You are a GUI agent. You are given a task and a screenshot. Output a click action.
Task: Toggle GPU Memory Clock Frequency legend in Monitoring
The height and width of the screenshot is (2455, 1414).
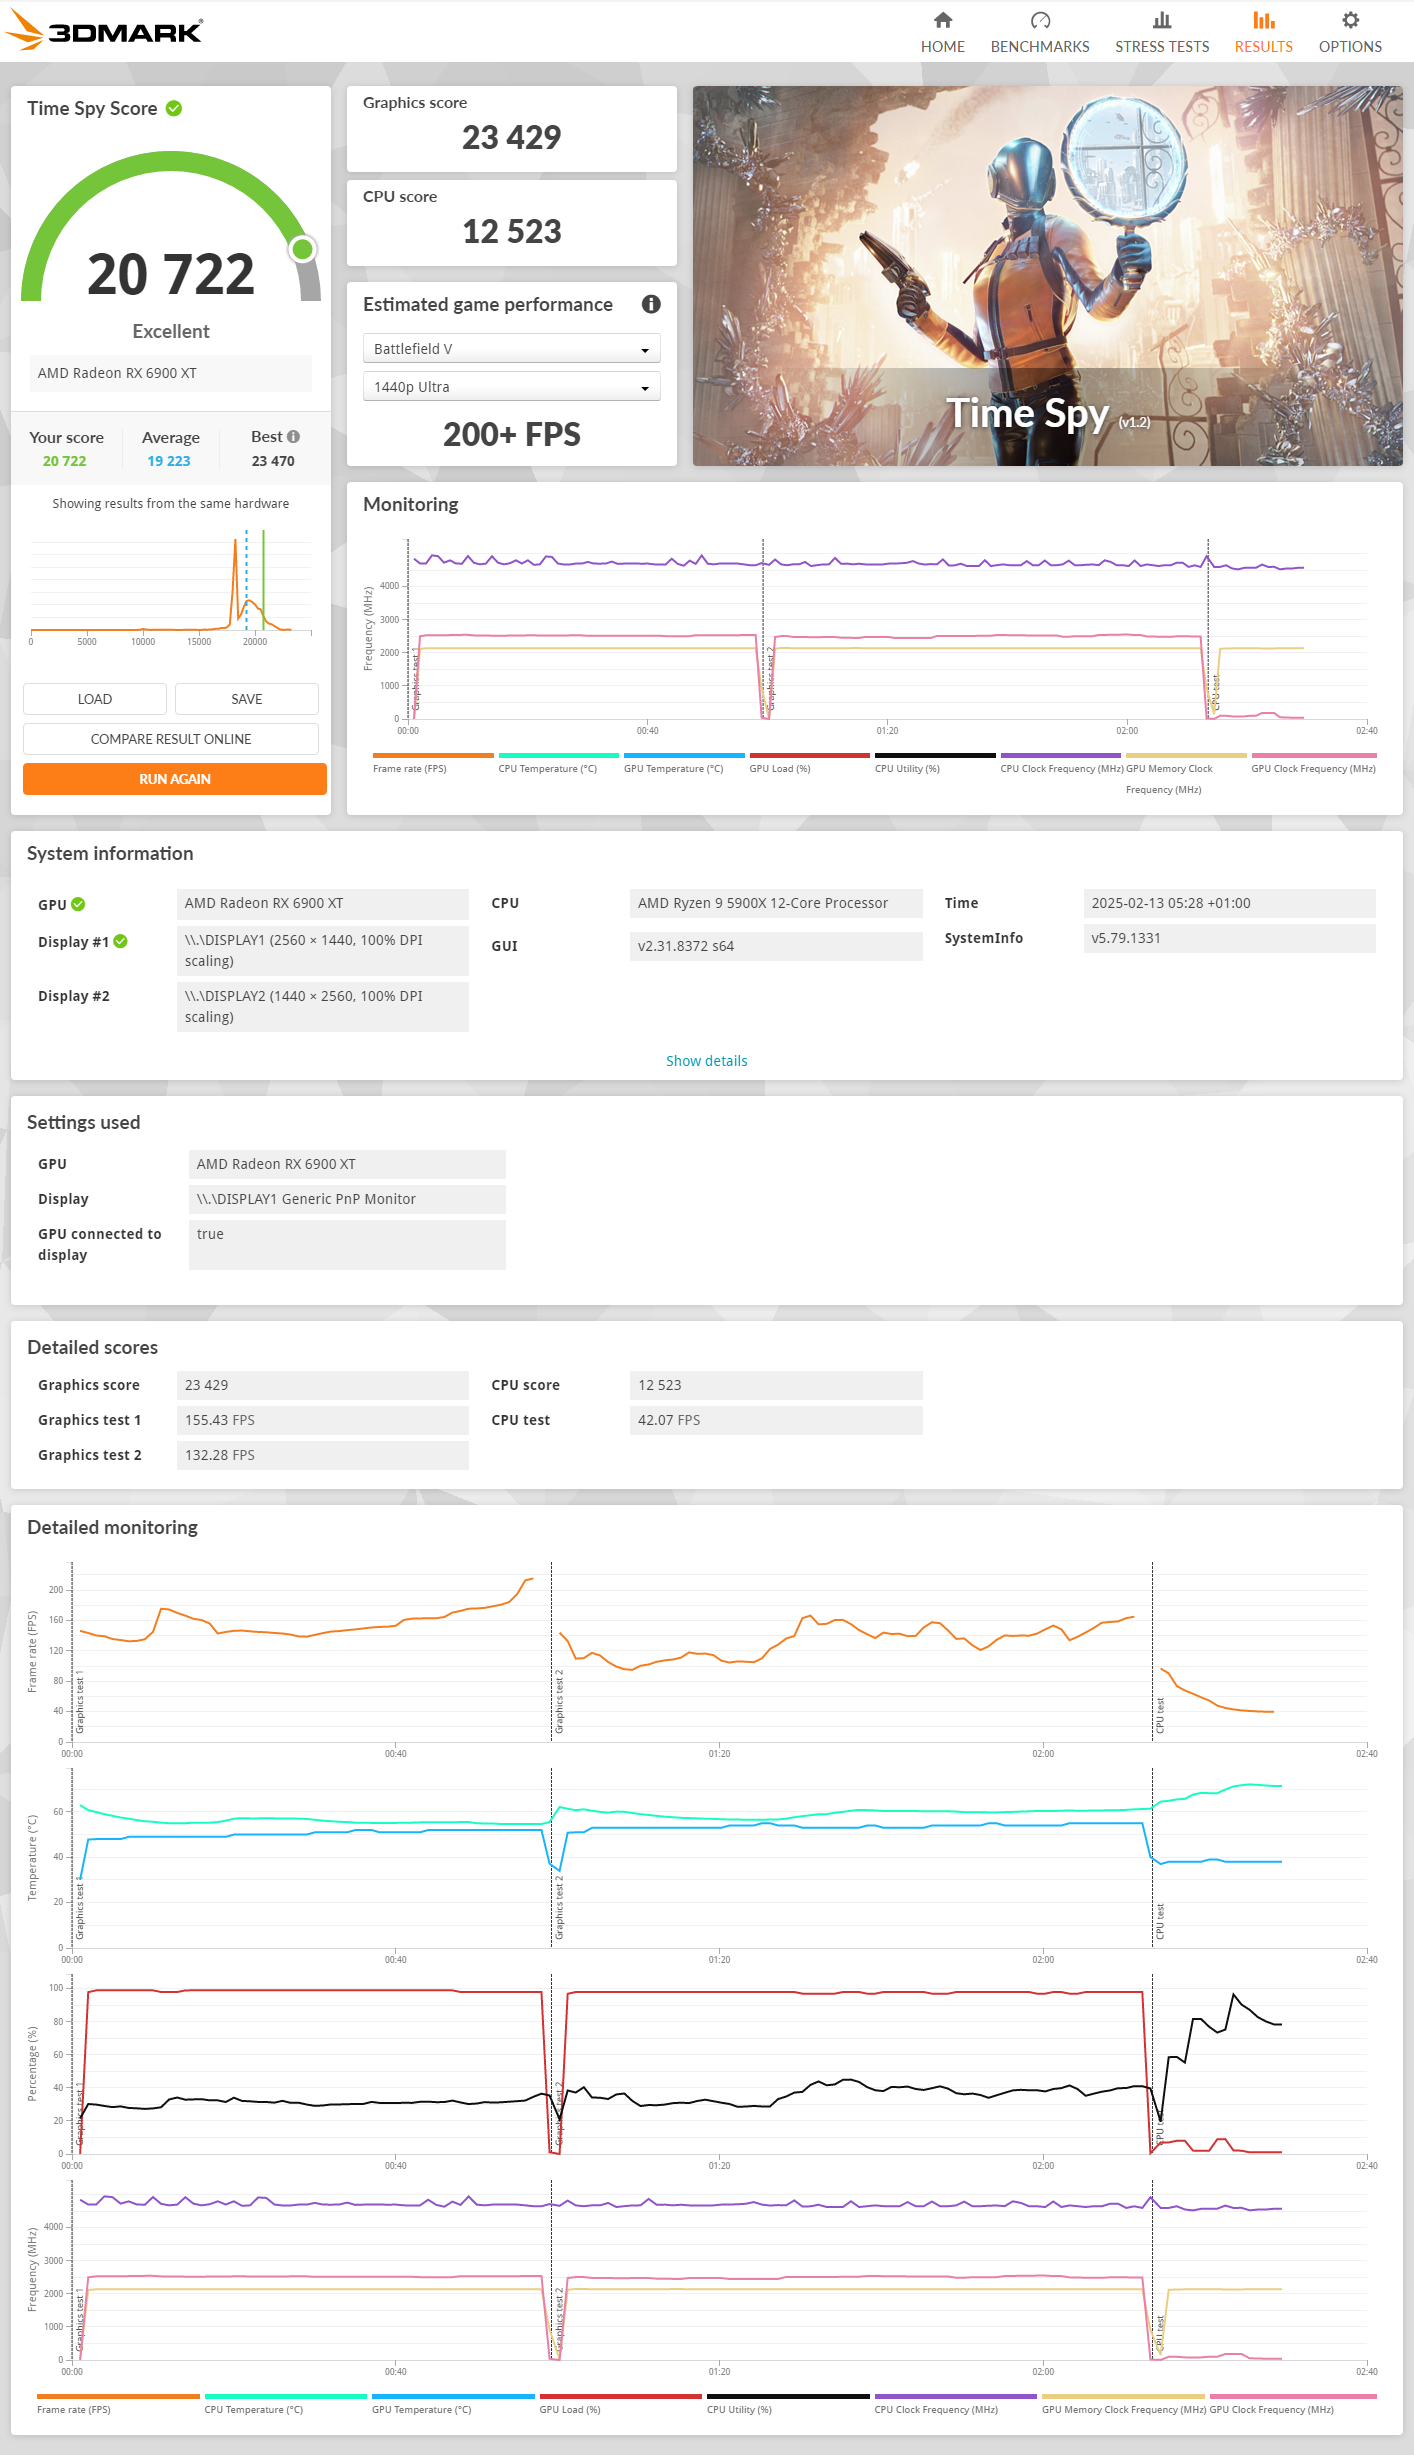pyautogui.click(x=1186, y=773)
